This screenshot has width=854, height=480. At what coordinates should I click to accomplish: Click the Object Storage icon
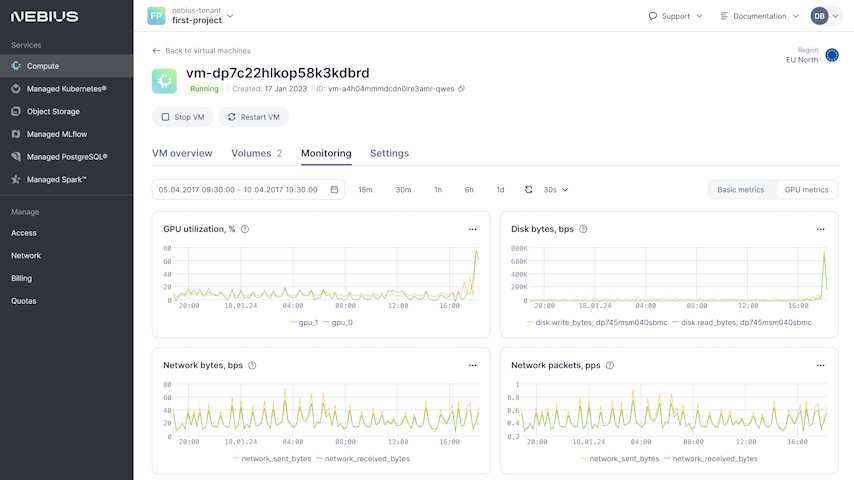point(16,111)
